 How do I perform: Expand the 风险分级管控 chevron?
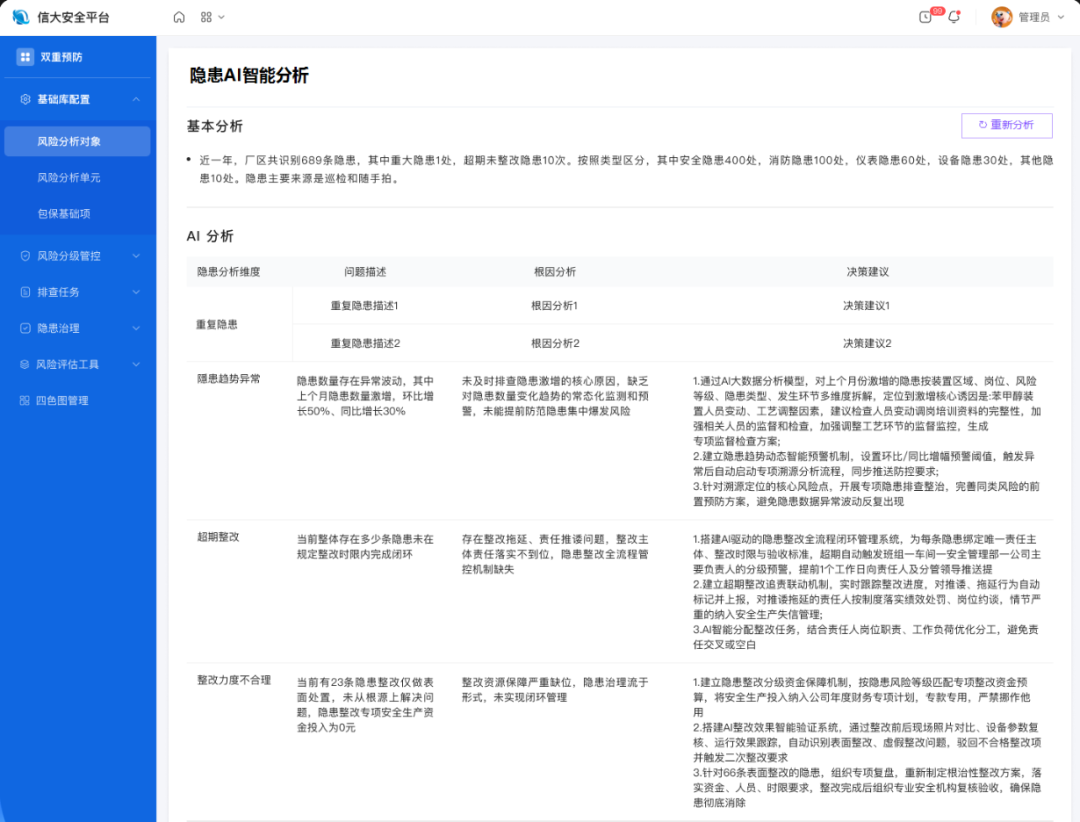(x=136, y=256)
